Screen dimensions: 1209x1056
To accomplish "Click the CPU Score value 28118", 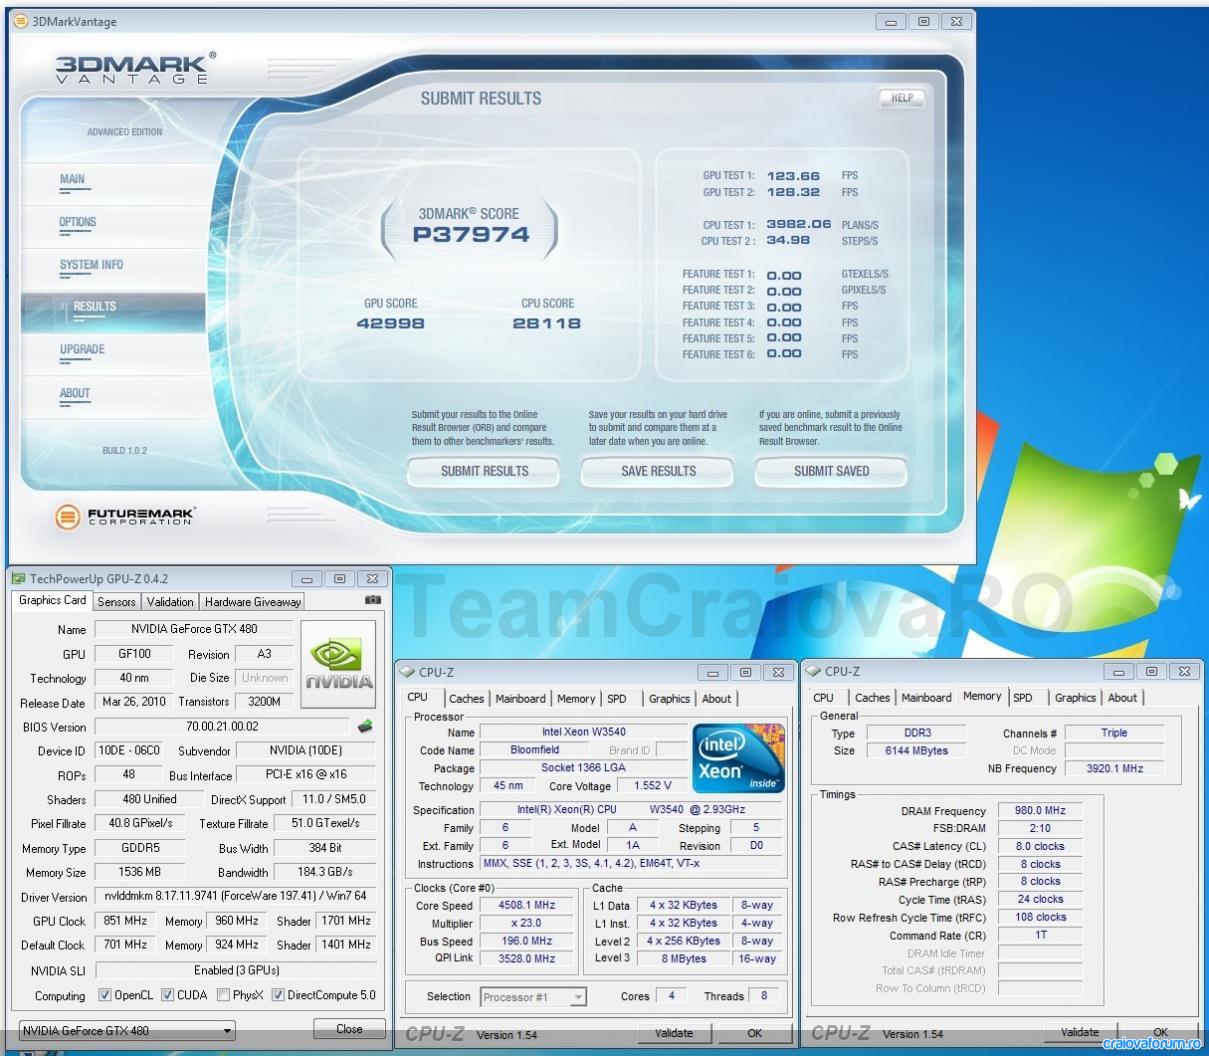I will pos(546,324).
